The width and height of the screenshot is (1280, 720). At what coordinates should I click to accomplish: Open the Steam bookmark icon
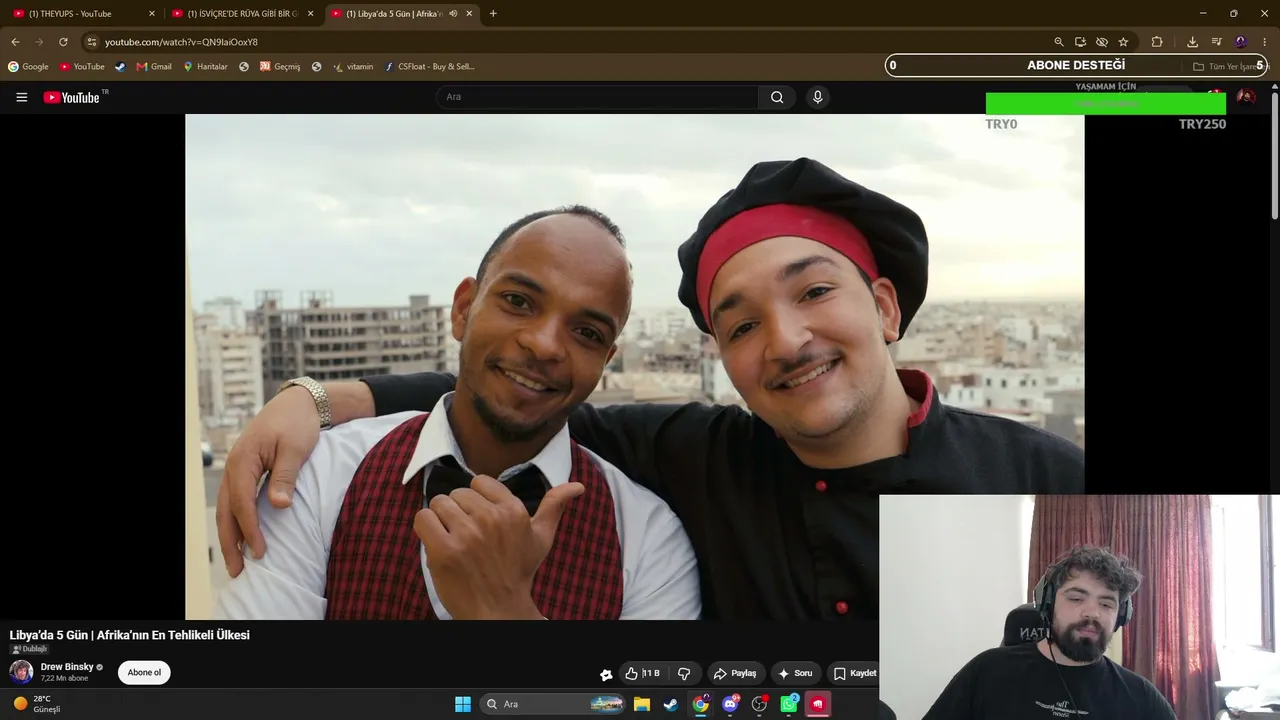point(120,67)
